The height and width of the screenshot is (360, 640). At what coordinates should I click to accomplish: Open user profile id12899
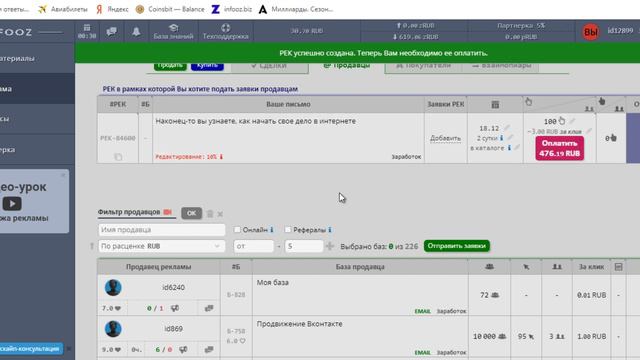pyautogui.click(x=620, y=31)
